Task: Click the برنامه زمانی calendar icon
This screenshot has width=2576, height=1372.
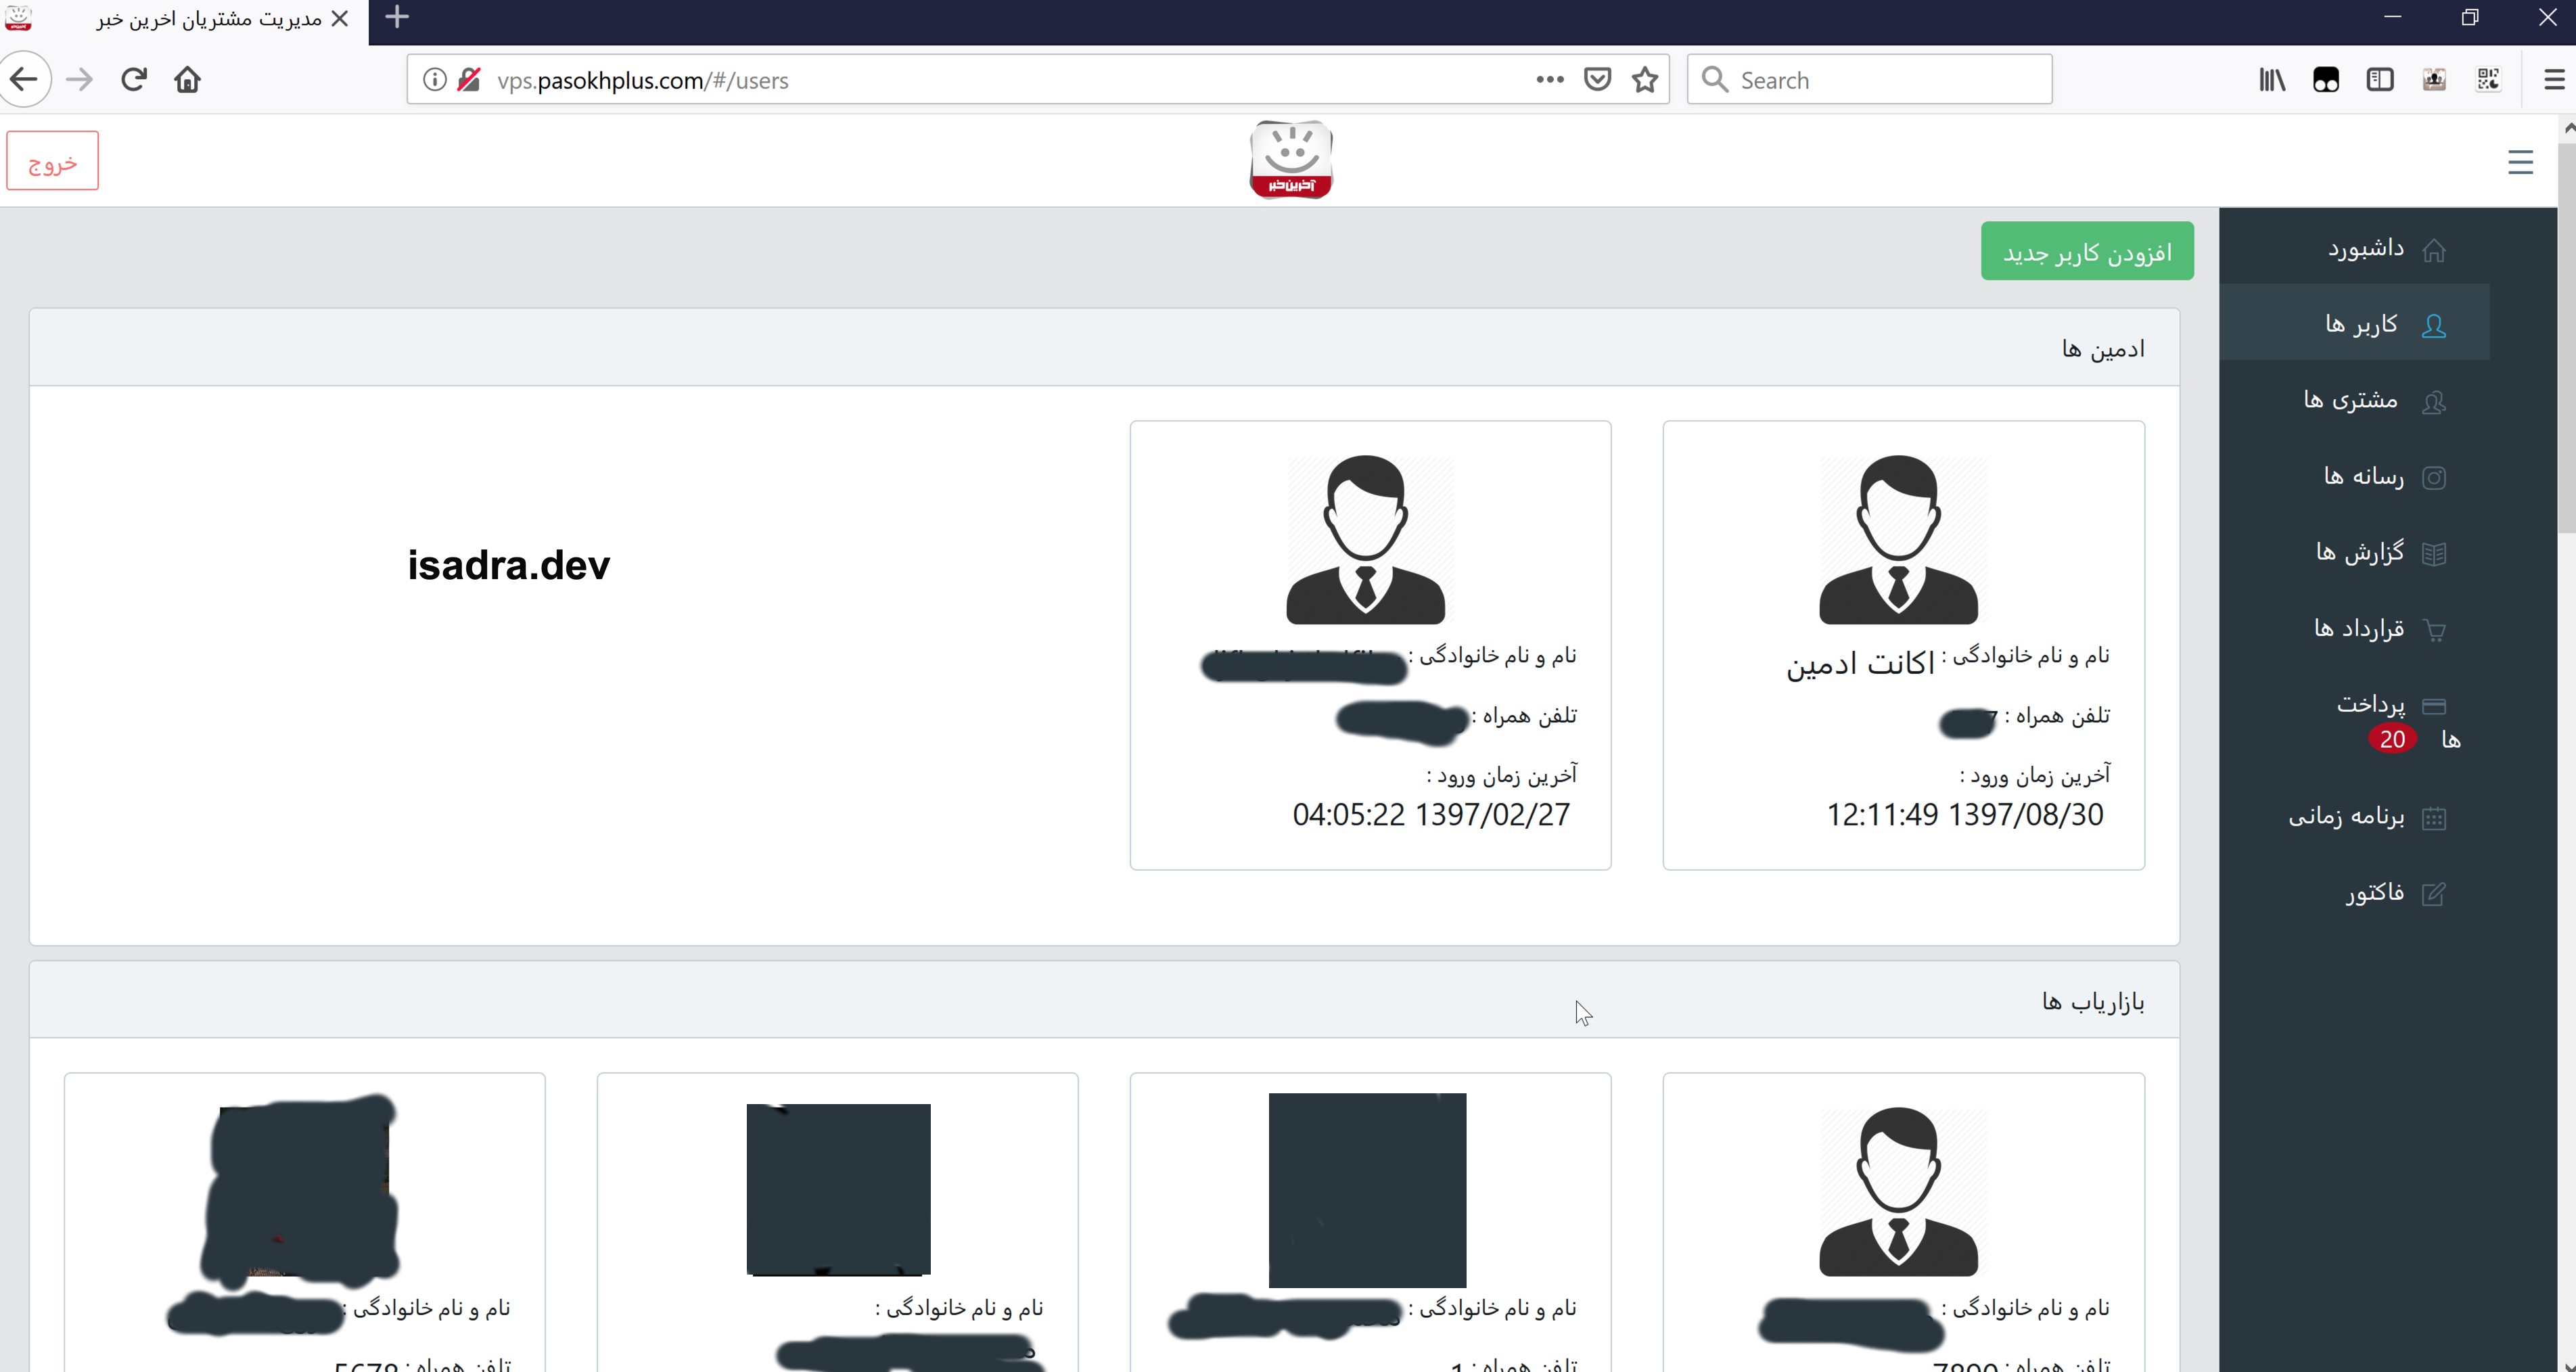Action: coord(2434,818)
